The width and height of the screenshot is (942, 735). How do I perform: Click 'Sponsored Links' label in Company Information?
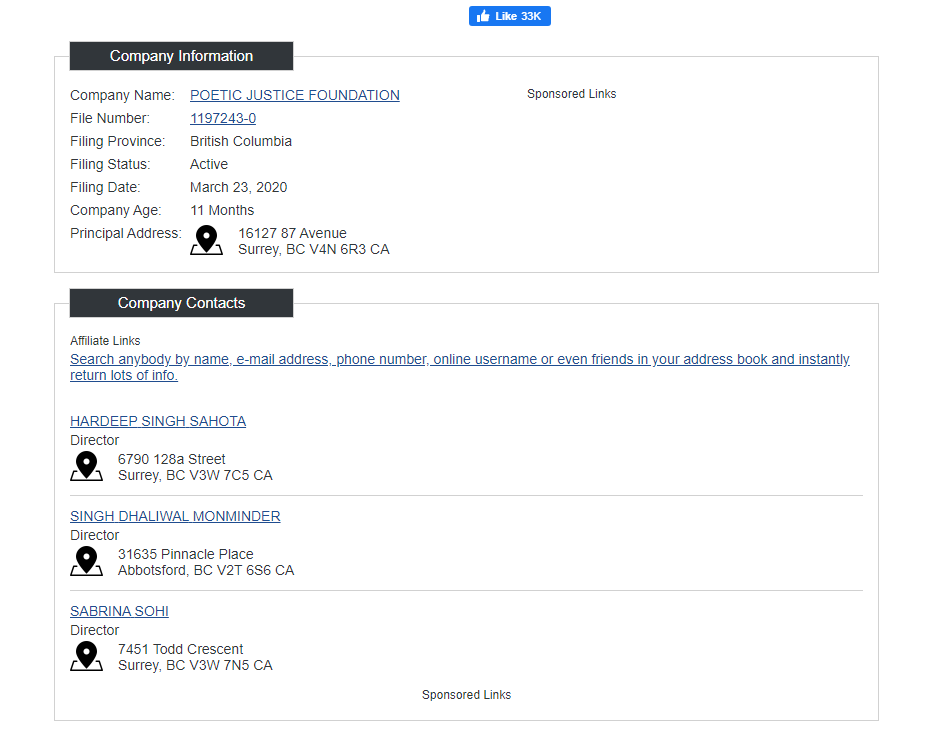571,94
